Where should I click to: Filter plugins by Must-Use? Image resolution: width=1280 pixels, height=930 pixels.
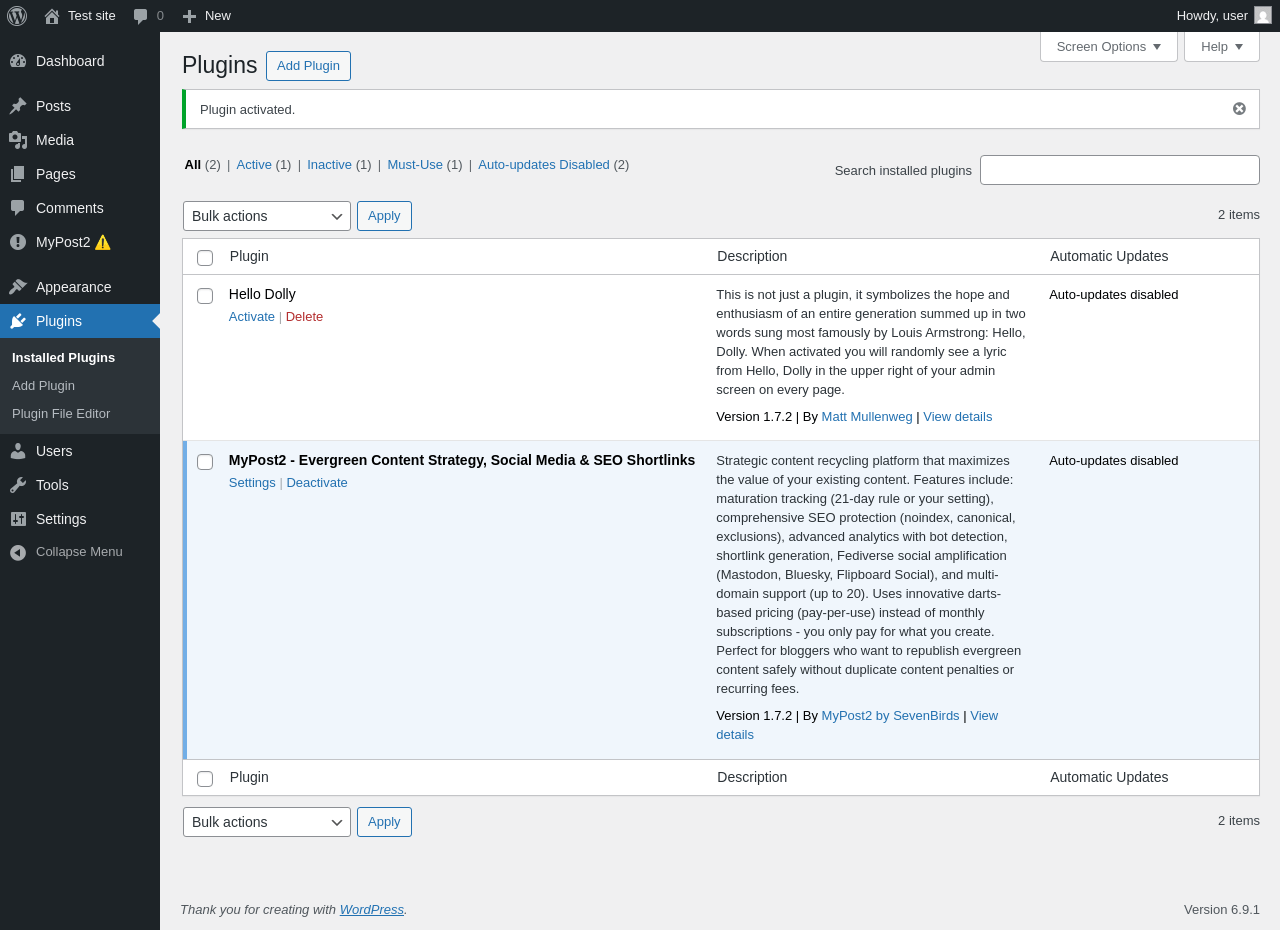point(415,164)
